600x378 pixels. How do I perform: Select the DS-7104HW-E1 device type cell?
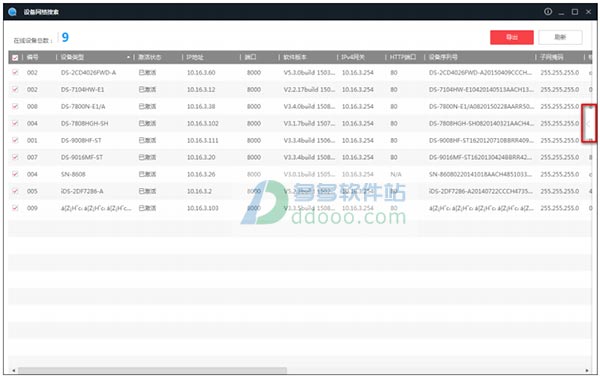coord(82,89)
